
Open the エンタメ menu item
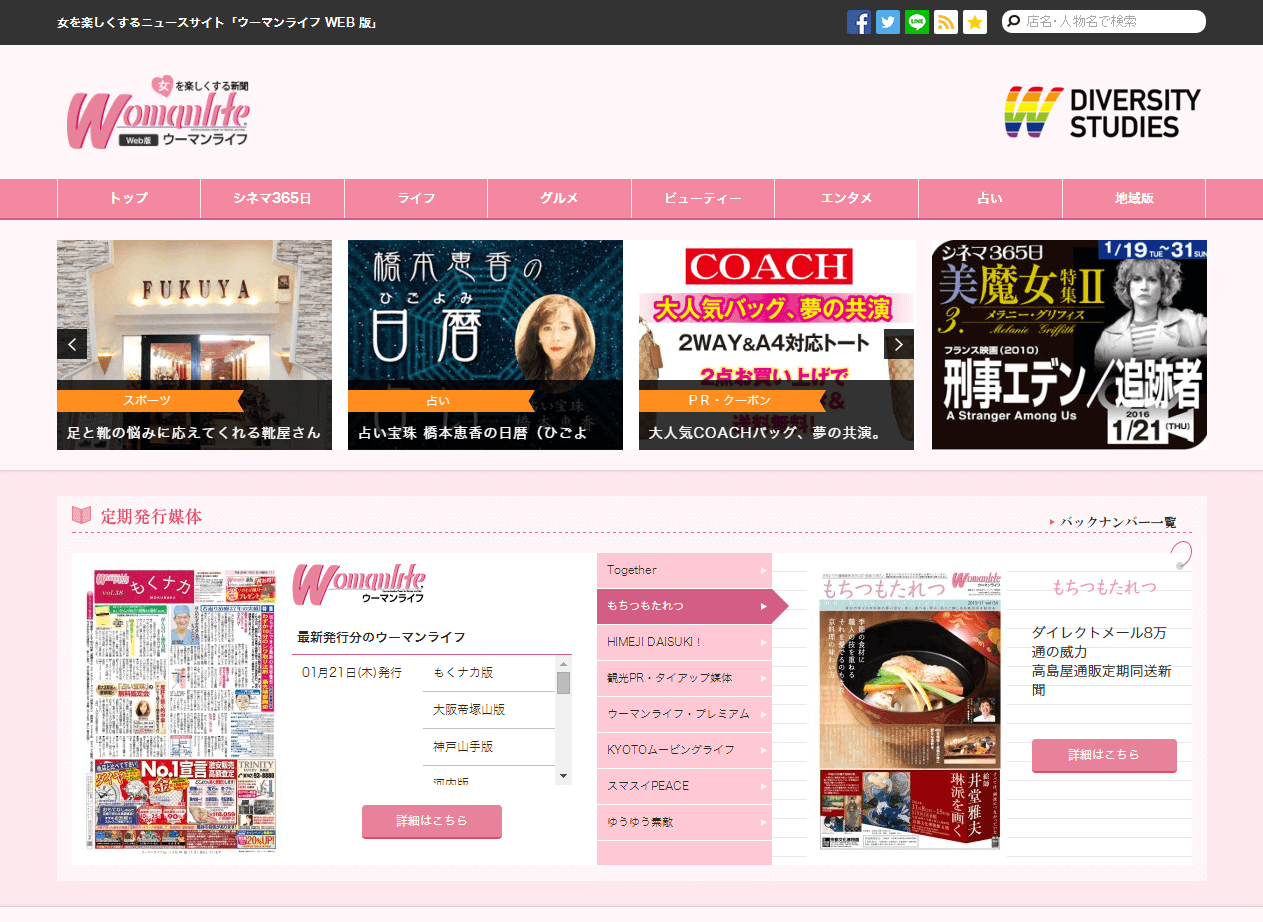tap(847, 198)
